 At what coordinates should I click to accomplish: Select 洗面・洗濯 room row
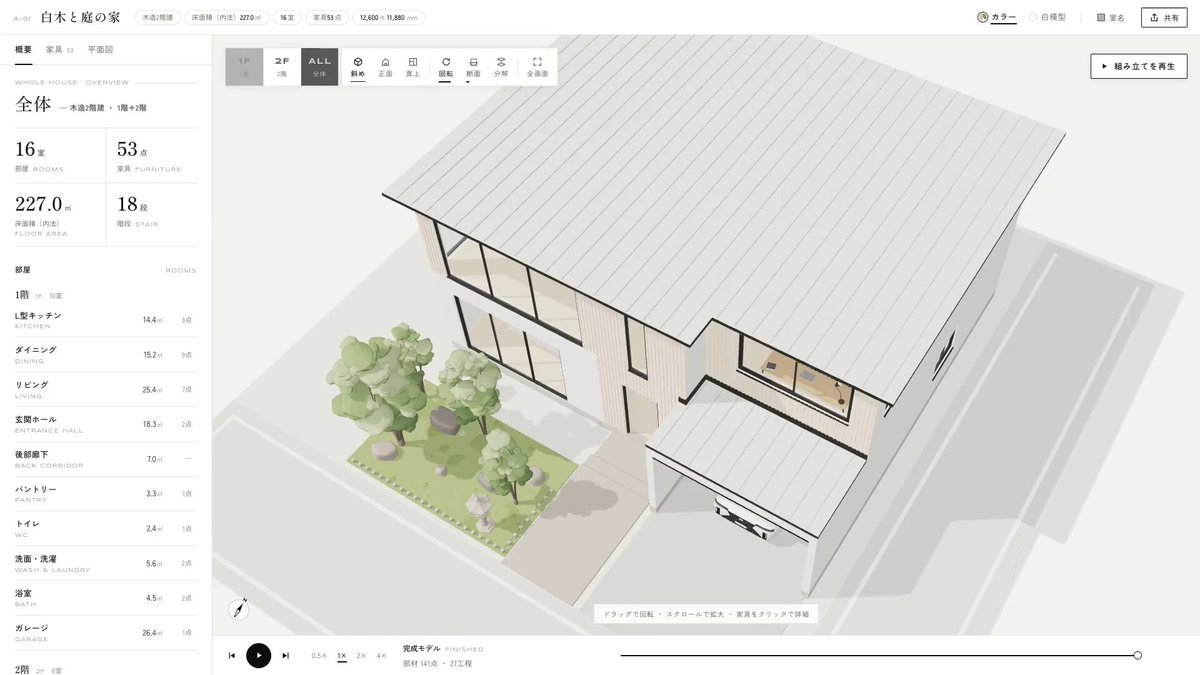point(105,563)
